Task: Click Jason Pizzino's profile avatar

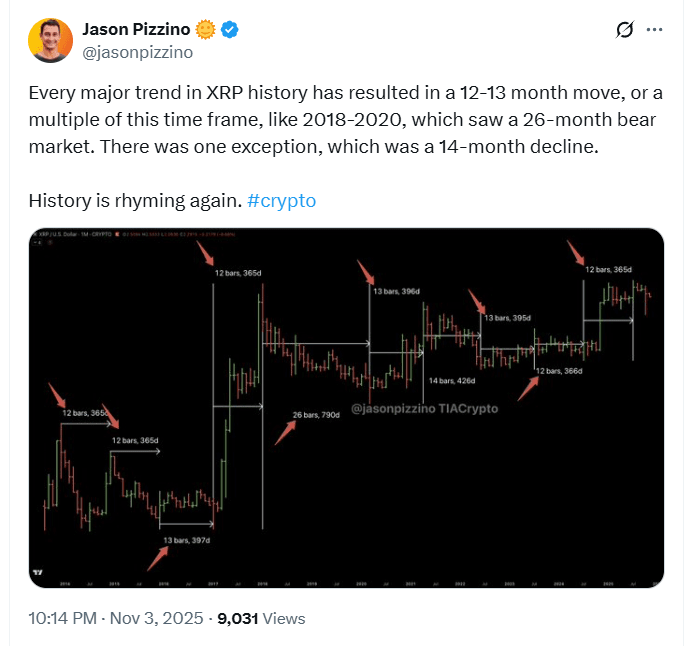Action: click(51, 39)
